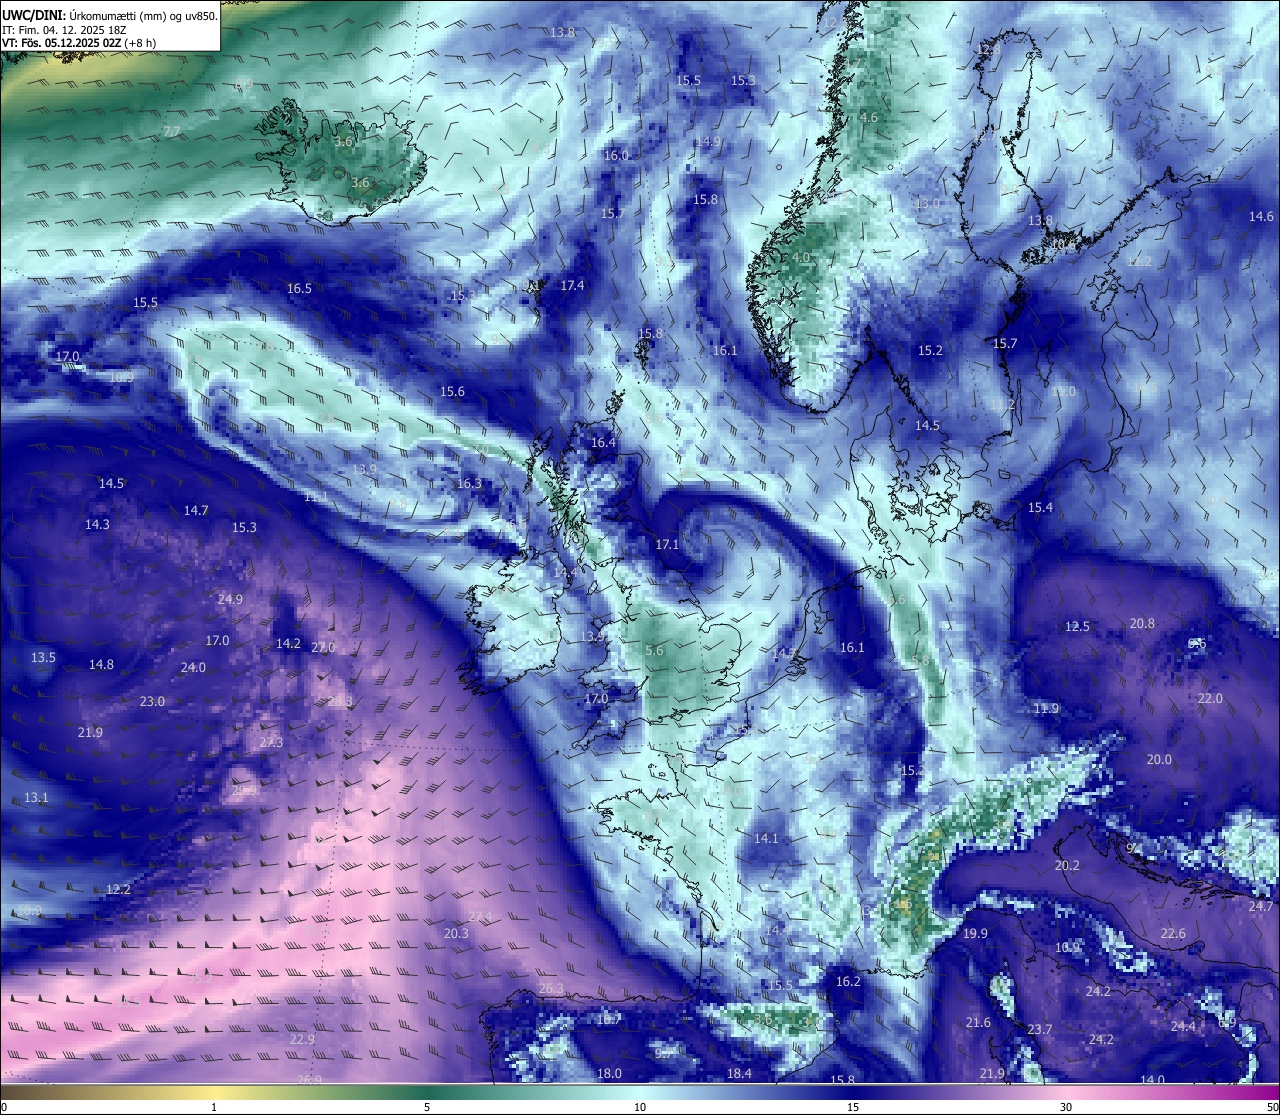The image size is (1280, 1115).
Task: Click the value 16.4 on the map
Action: [603, 443]
